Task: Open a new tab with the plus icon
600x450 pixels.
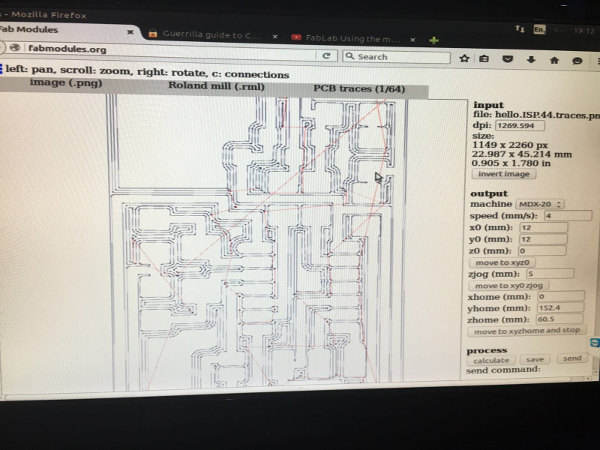Action: click(x=434, y=40)
